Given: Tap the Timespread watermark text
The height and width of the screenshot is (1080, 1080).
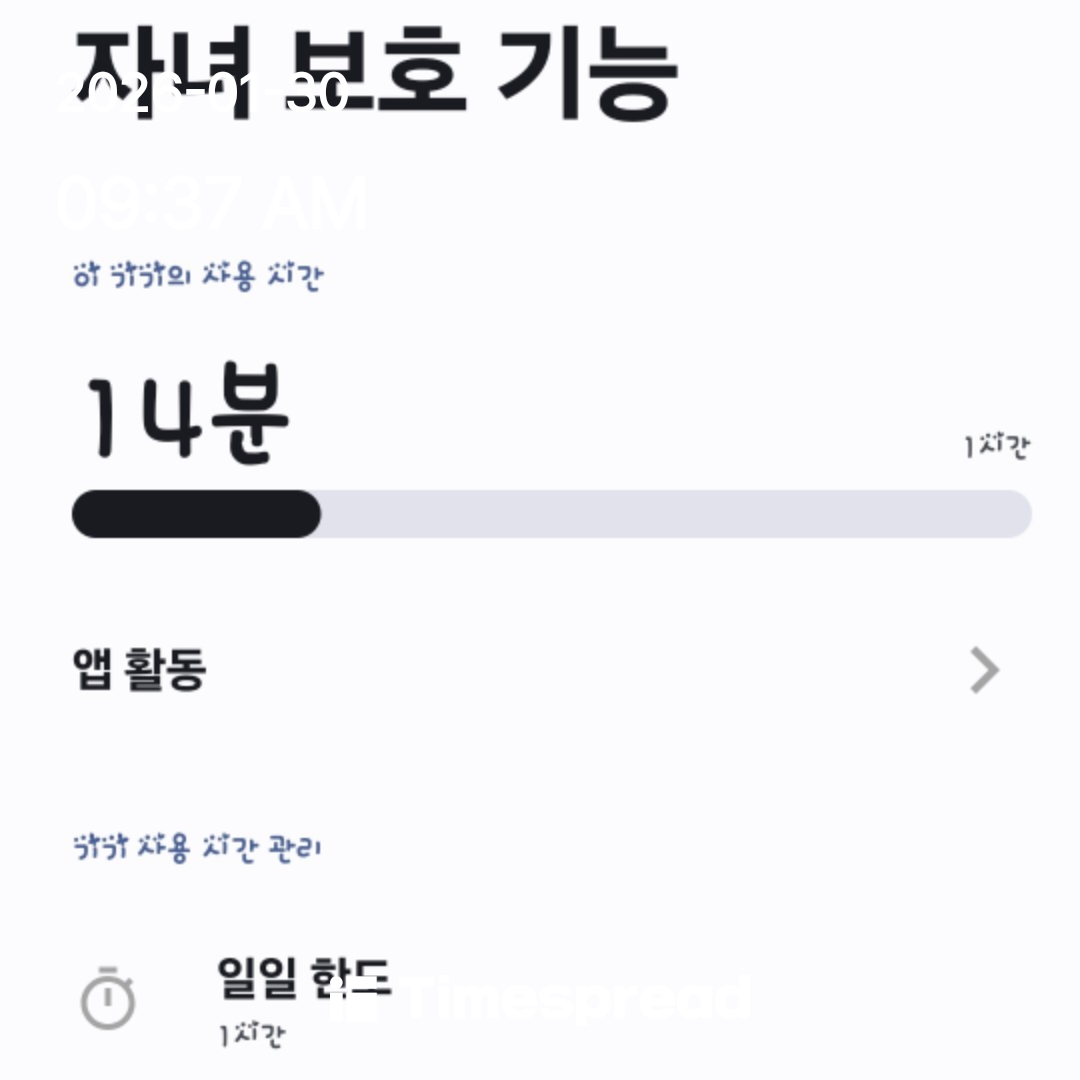Looking at the screenshot, I should (575, 998).
